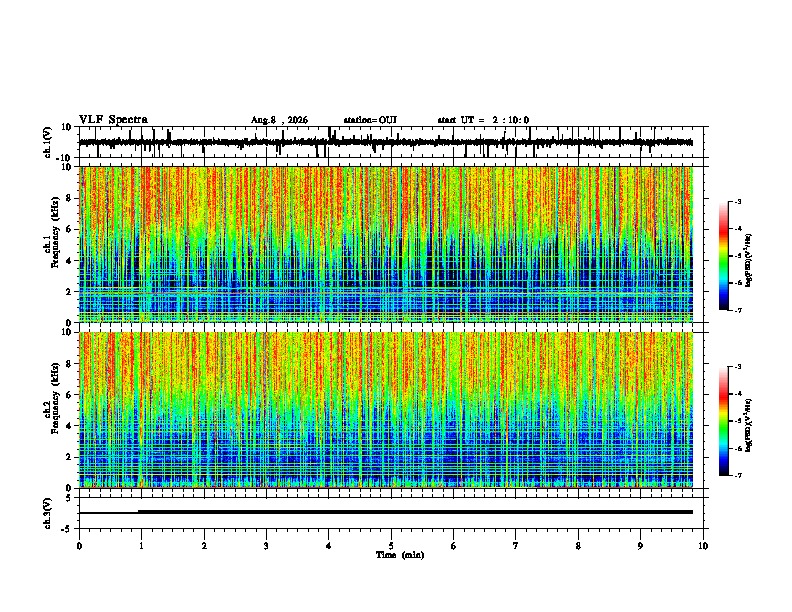792x612 pixels.
Task: Click the ch.1 spectrogram color bar
Action: click(x=724, y=255)
